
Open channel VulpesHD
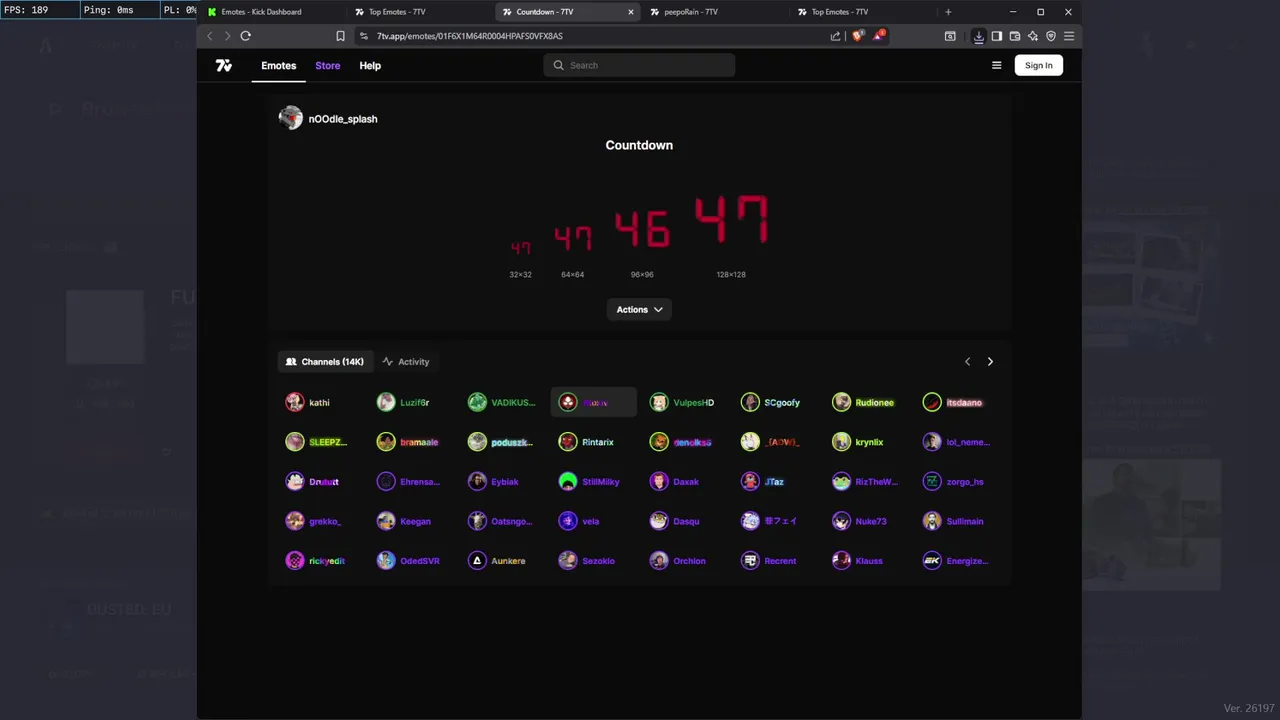[x=683, y=402]
